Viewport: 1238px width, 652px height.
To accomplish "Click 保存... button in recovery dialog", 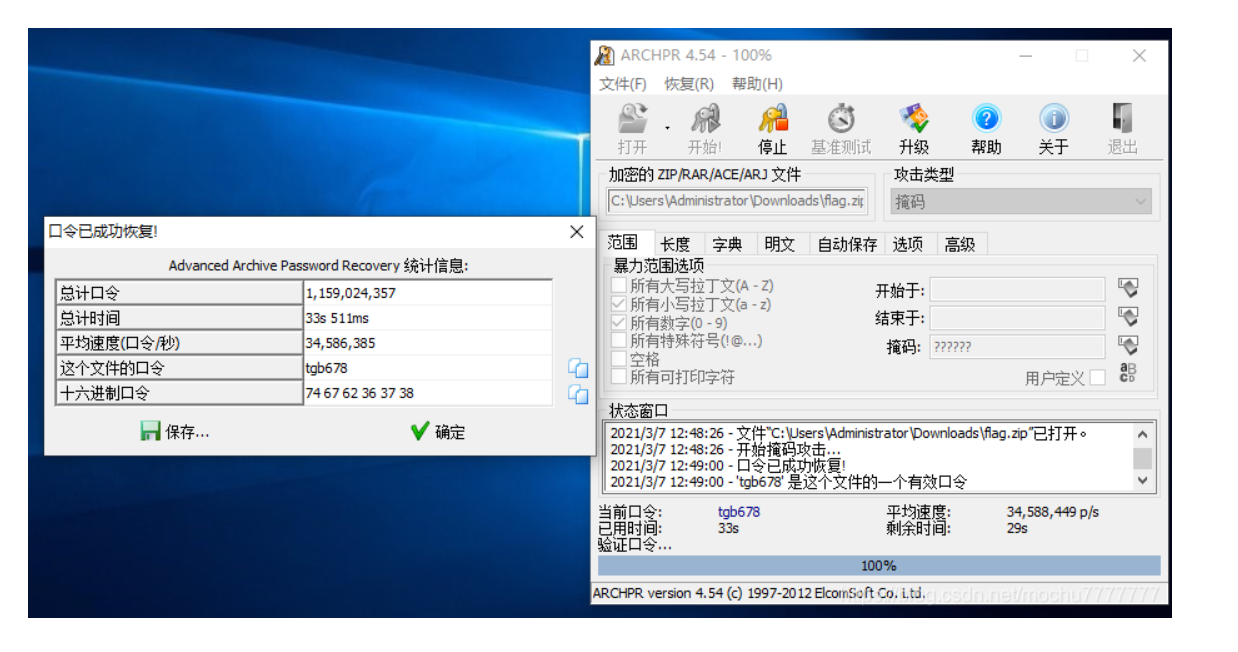I will (175, 432).
